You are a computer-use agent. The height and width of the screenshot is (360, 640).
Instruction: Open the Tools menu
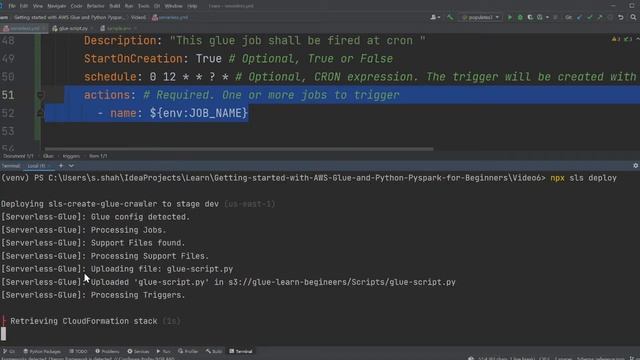point(143,6)
